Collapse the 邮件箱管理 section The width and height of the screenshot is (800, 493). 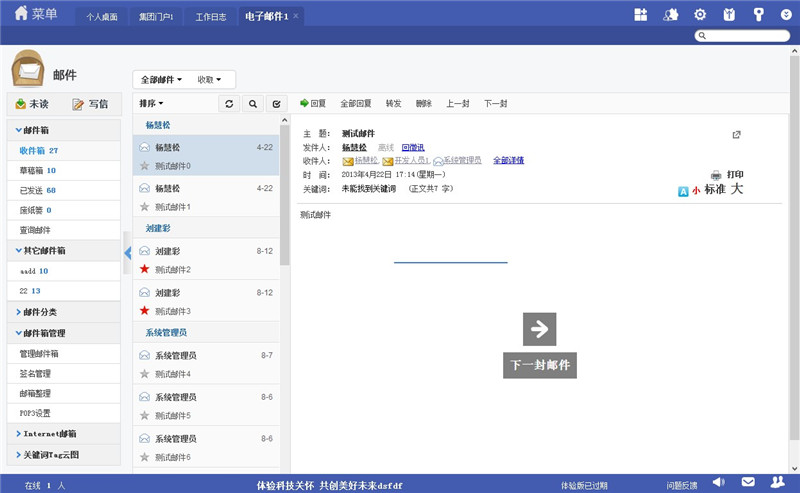[63, 333]
